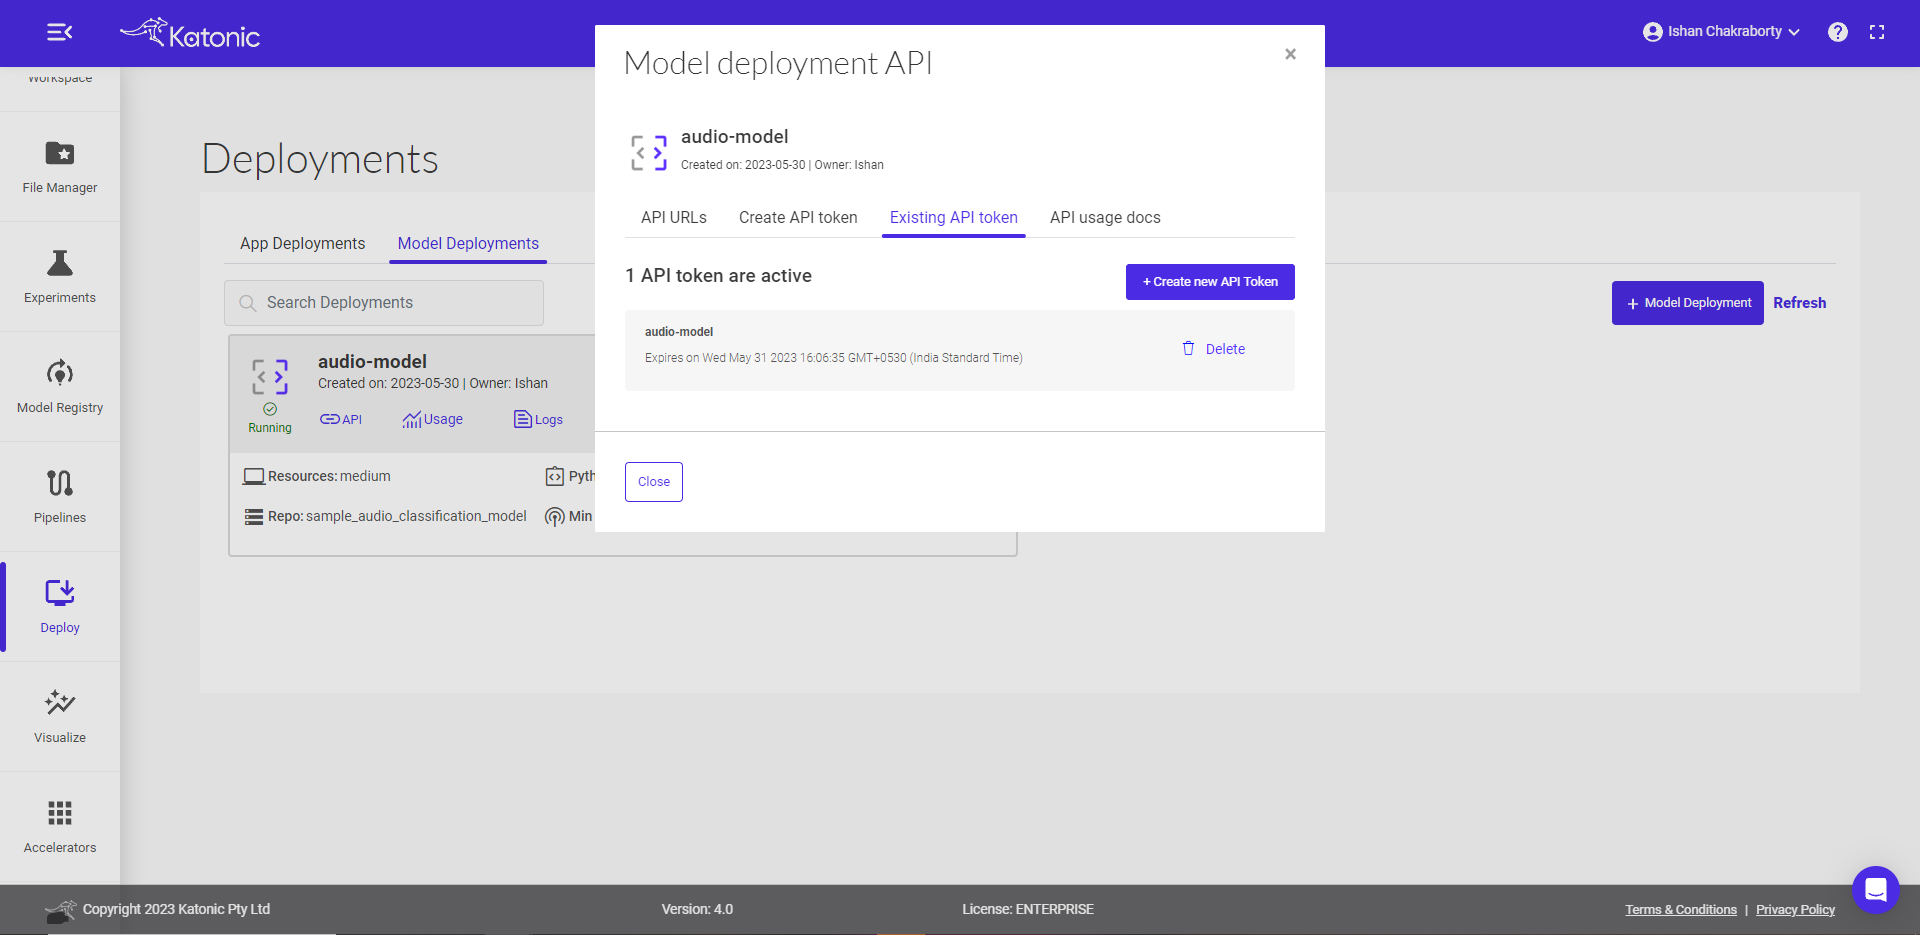The image size is (1920, 935).
Task: Open Experiments in the sidebar
Action: pyautogui.click(x=60, y=277)
